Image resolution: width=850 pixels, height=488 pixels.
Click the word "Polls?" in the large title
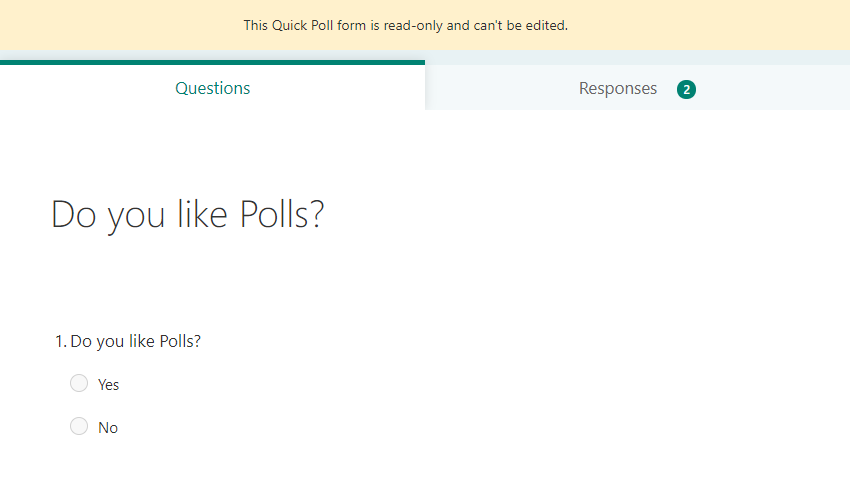coord(283,215)
